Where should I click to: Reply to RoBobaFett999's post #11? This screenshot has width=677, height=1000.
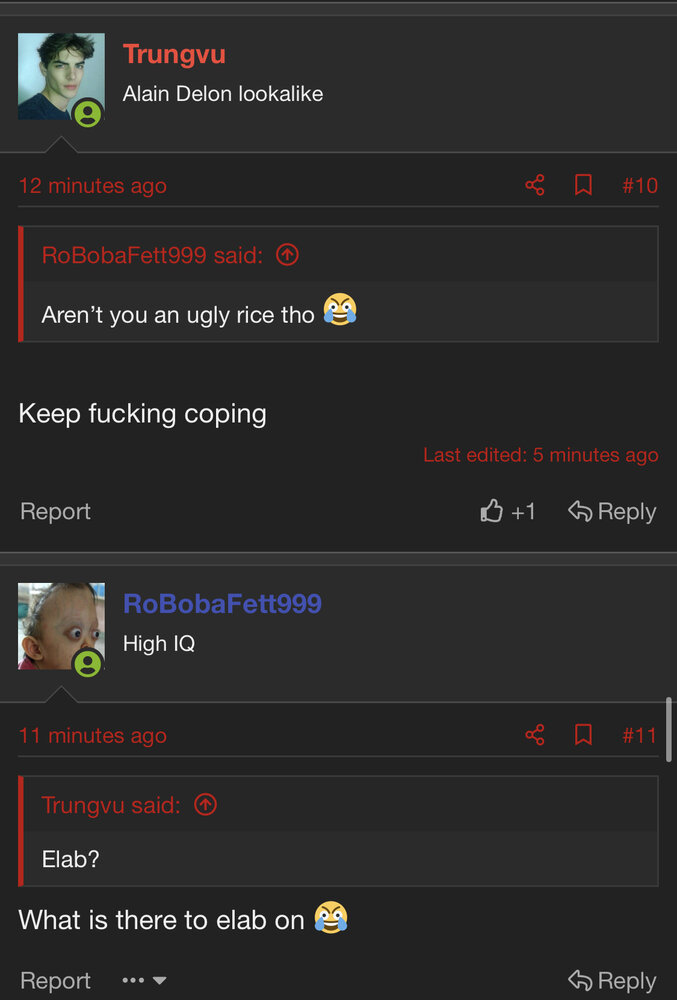[612, 980]
